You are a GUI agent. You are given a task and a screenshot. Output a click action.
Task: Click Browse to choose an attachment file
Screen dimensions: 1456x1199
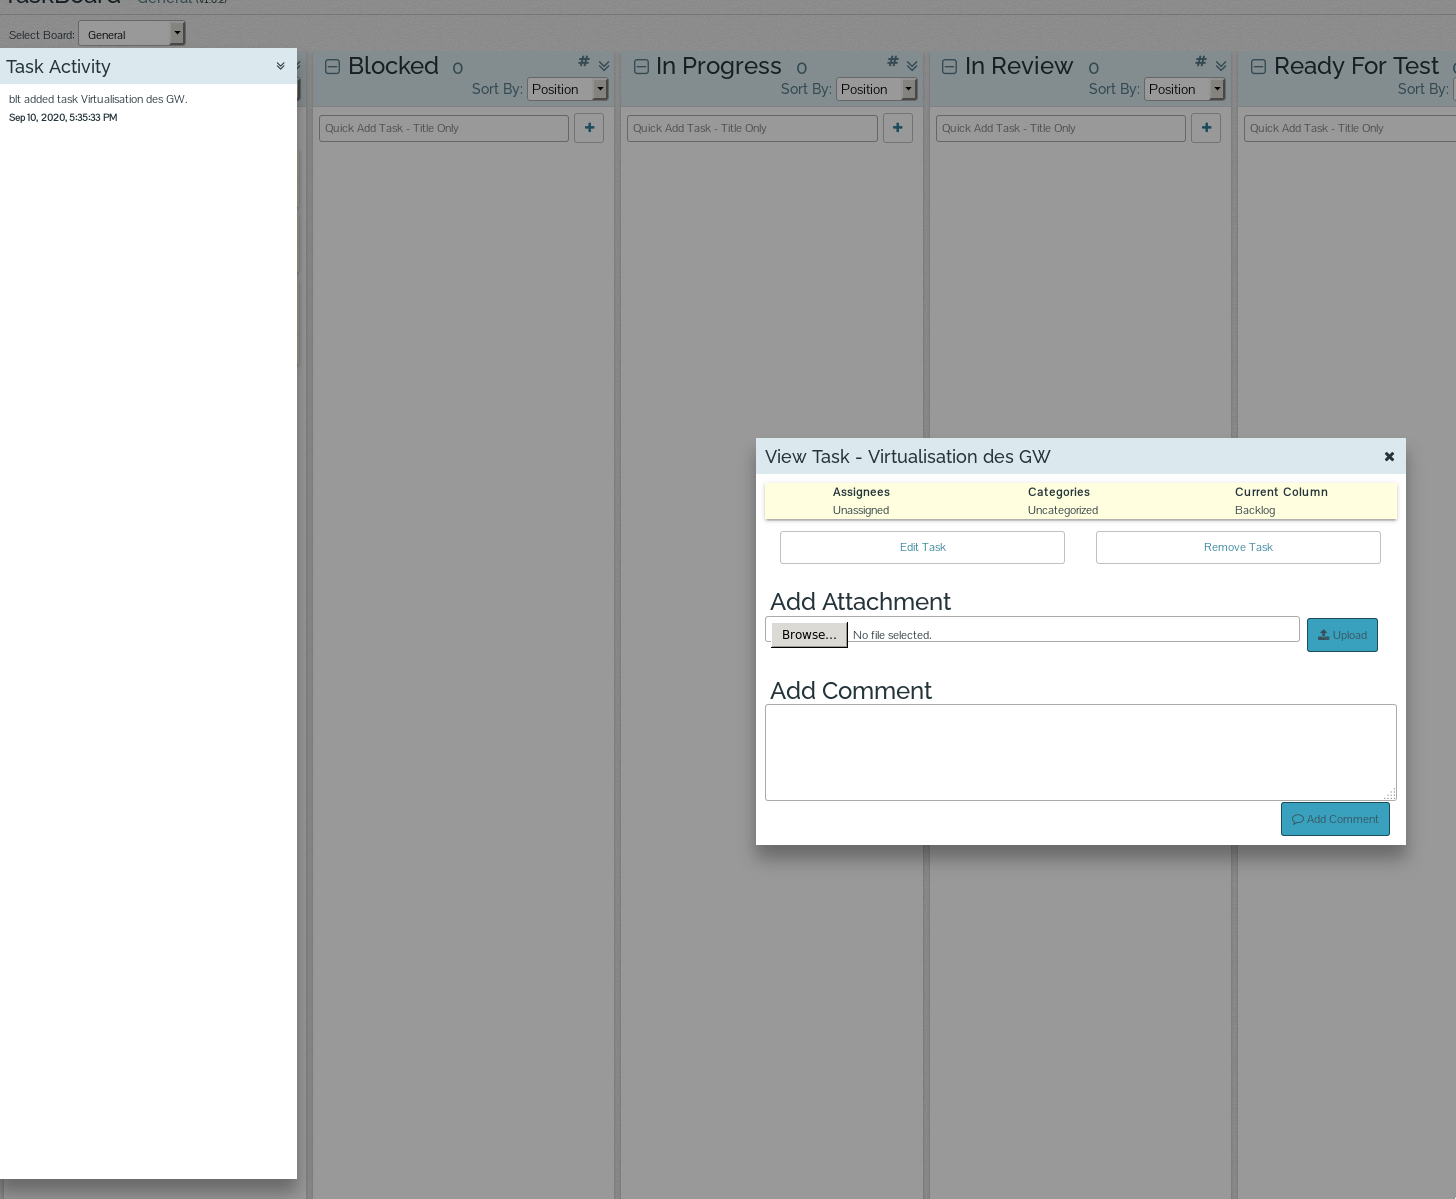[808, 634]
